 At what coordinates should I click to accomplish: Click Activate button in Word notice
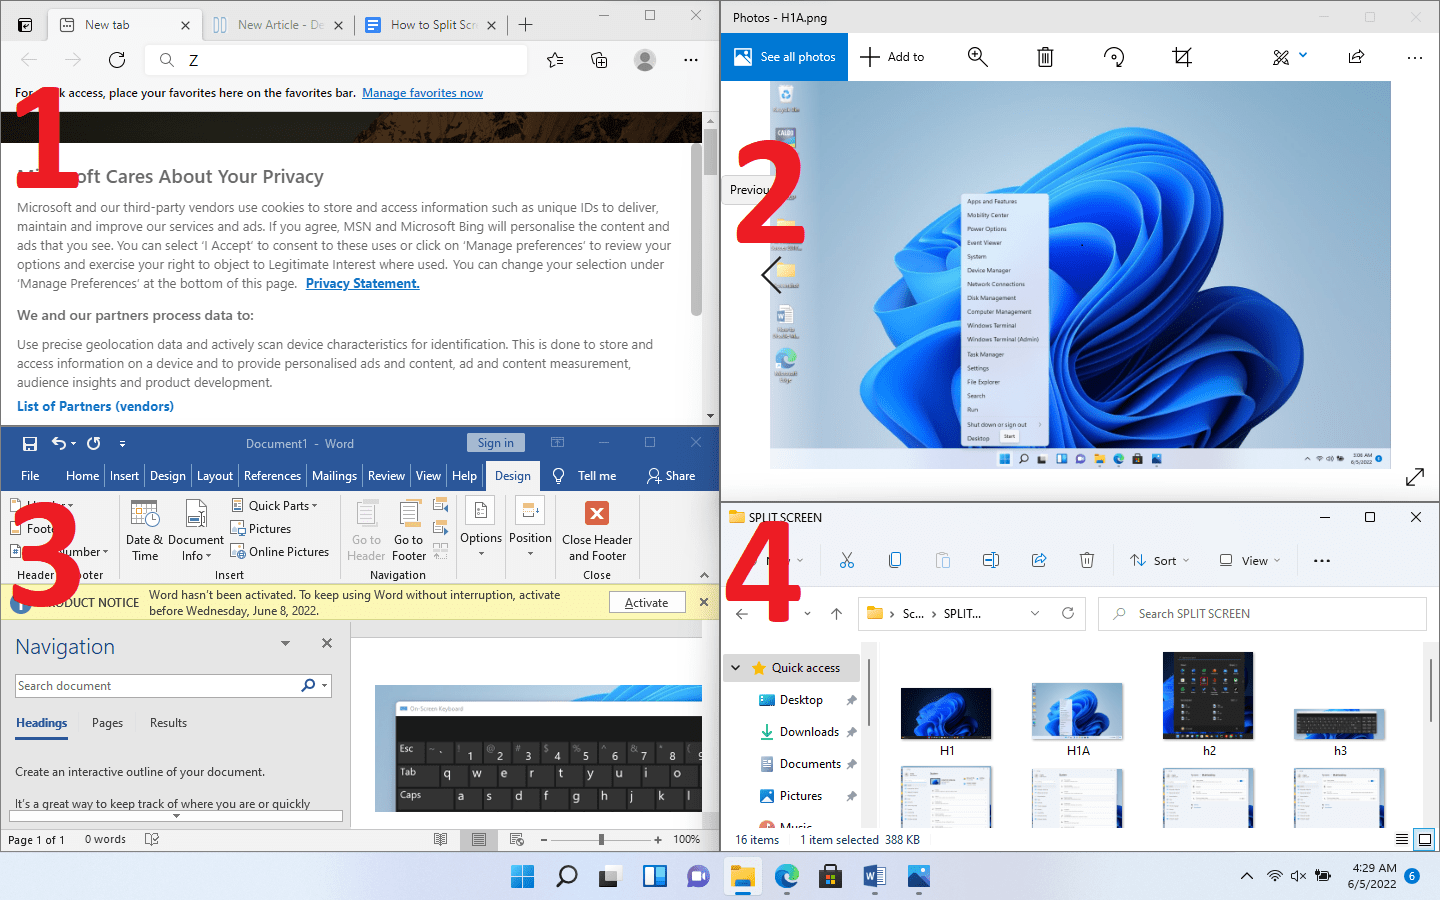coord(647,603)
